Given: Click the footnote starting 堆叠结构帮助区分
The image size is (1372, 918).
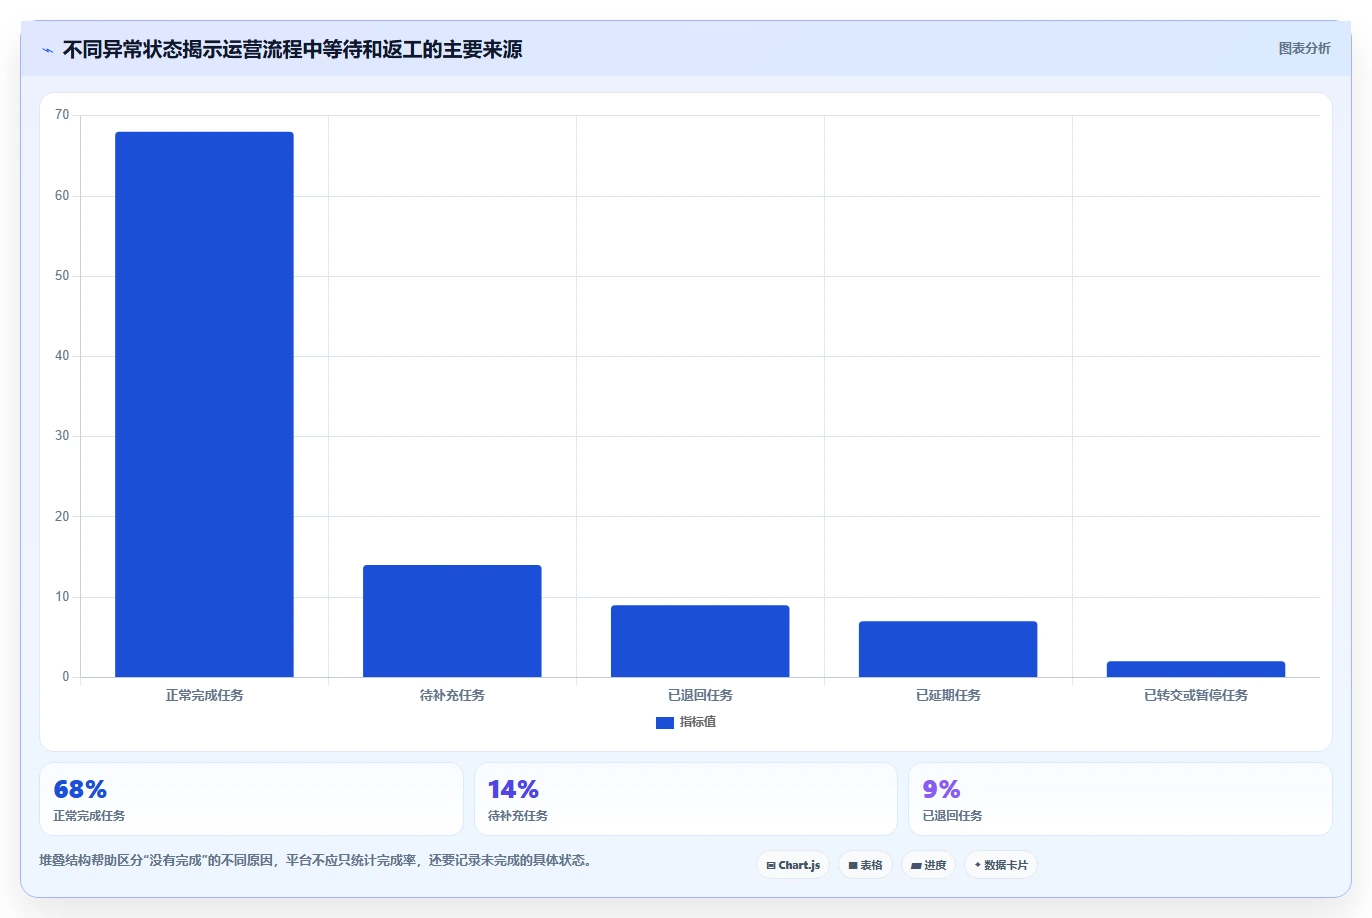Looking at the screenshot, I should point(317,860).
